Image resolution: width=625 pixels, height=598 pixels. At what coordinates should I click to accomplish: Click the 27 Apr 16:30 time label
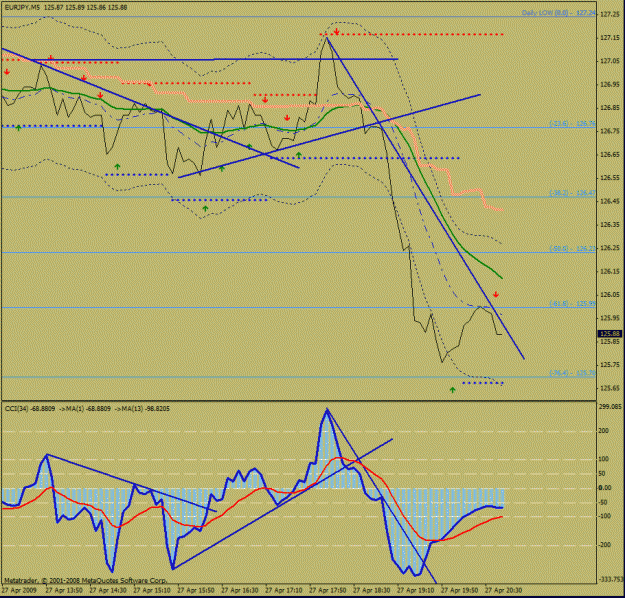tap(240, 590)
